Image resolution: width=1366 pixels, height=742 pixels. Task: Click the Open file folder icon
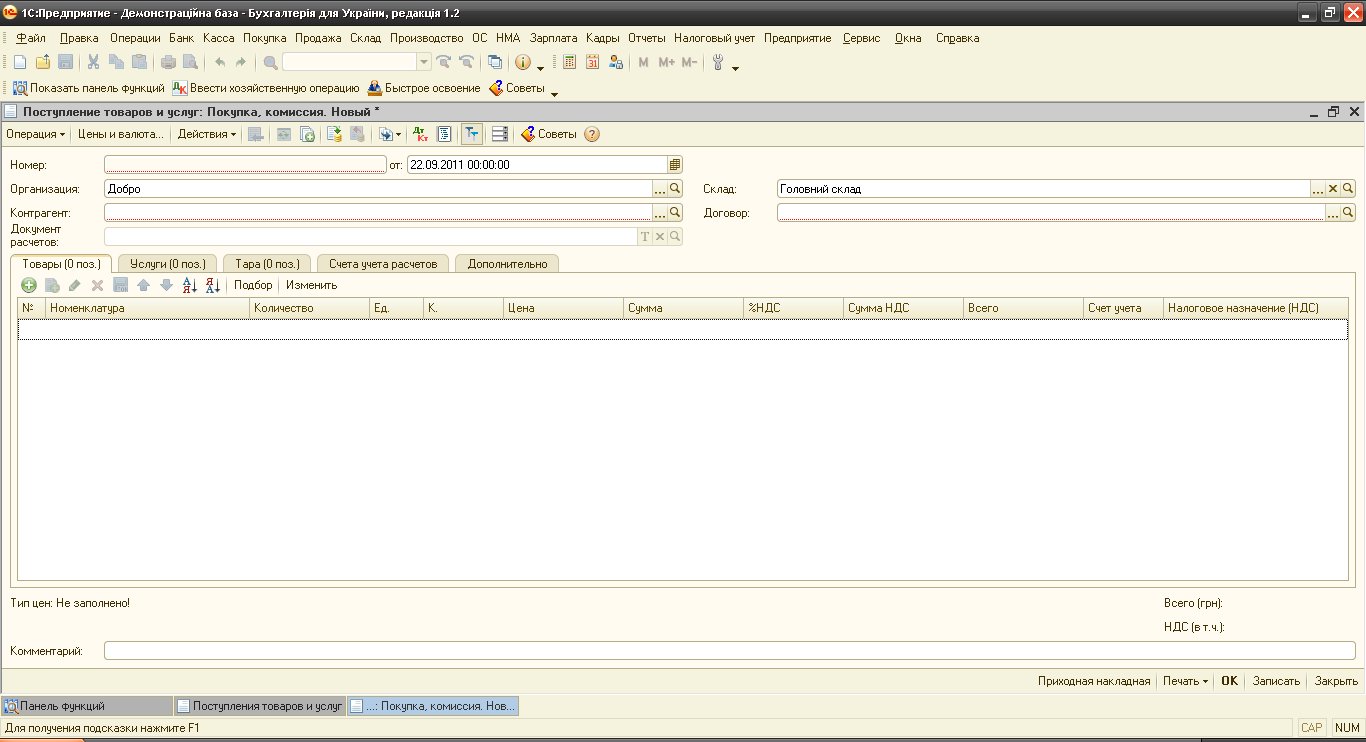click(x=42, y=62)
